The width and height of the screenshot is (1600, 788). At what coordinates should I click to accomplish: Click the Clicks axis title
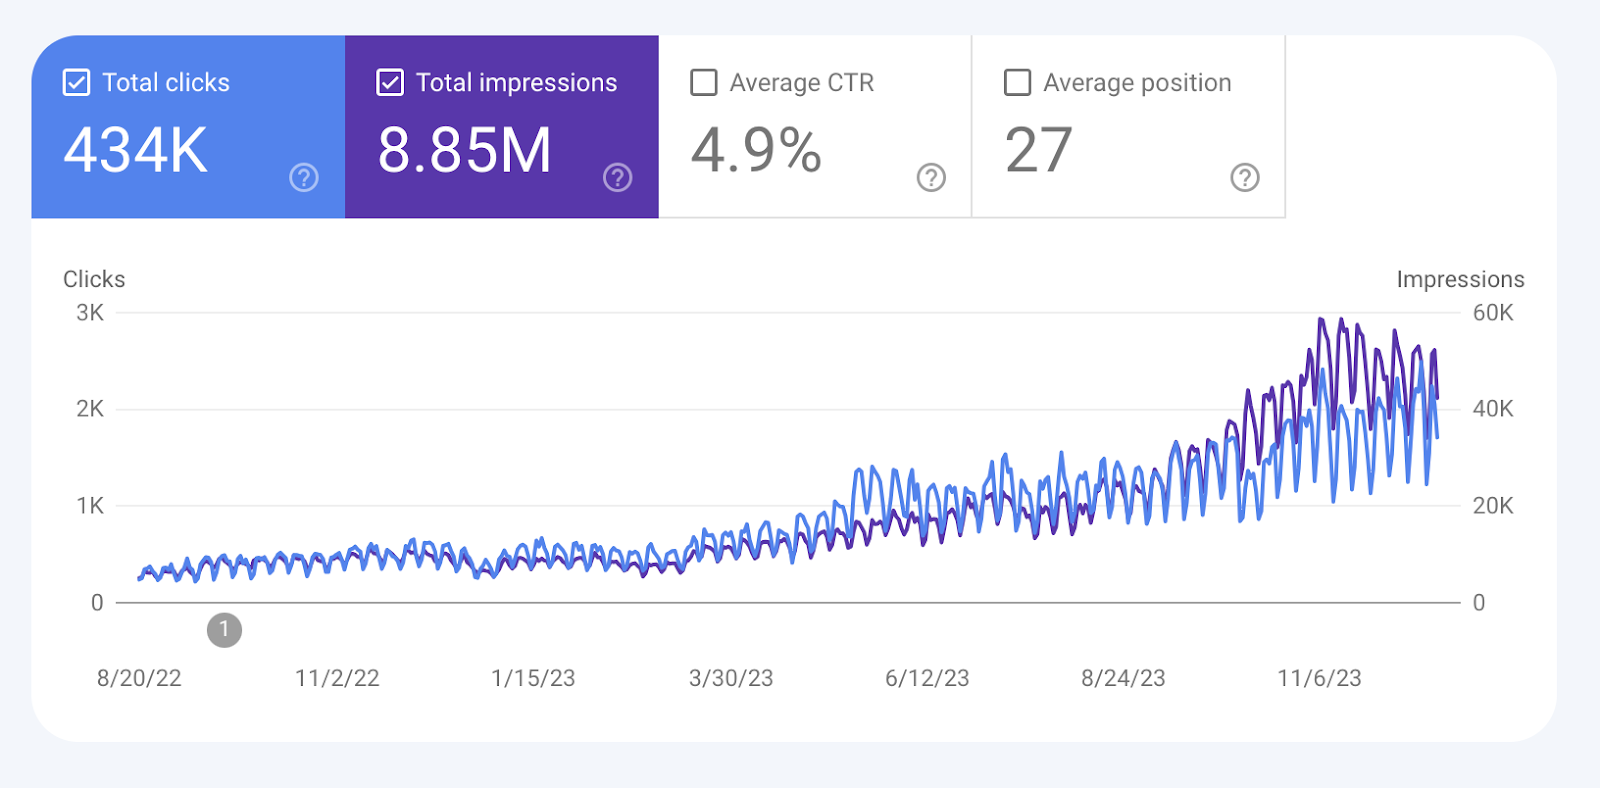point(94,279)
